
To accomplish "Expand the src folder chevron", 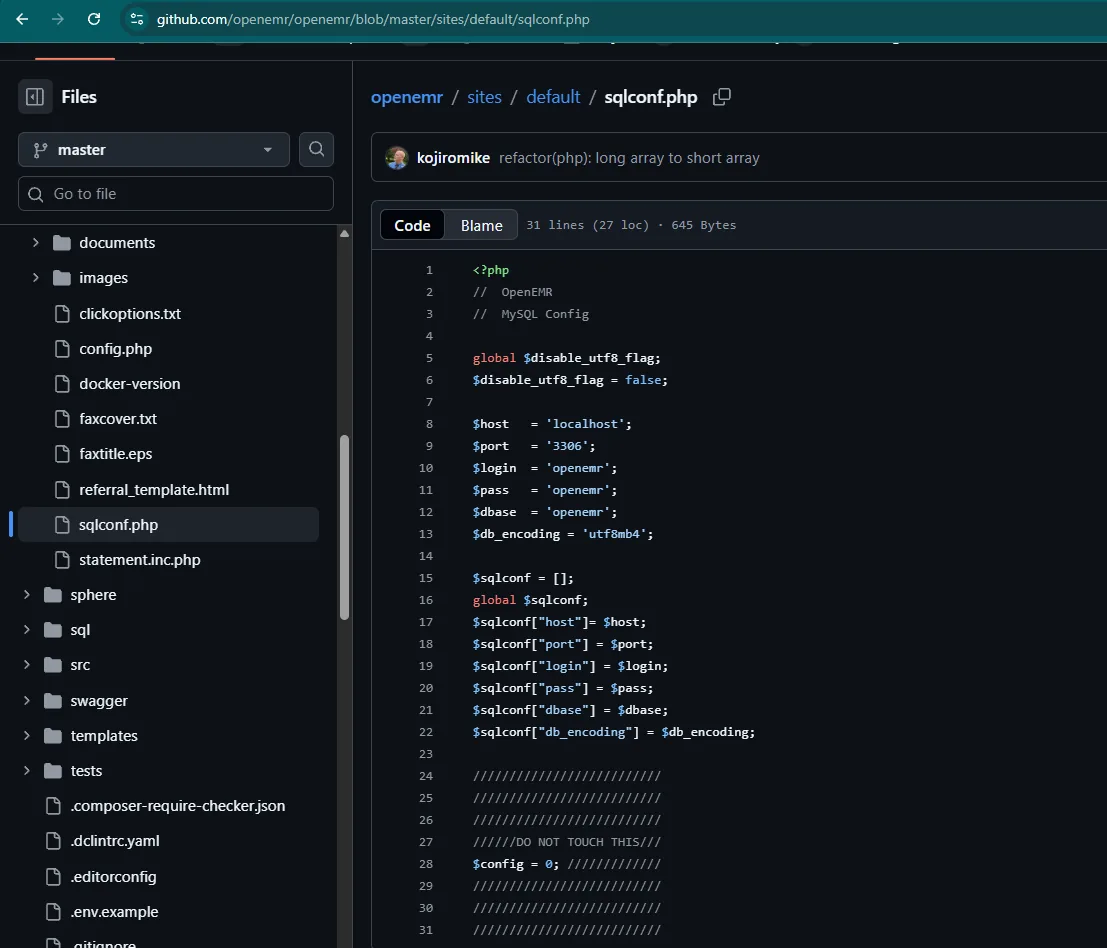I will pos(27,664).
